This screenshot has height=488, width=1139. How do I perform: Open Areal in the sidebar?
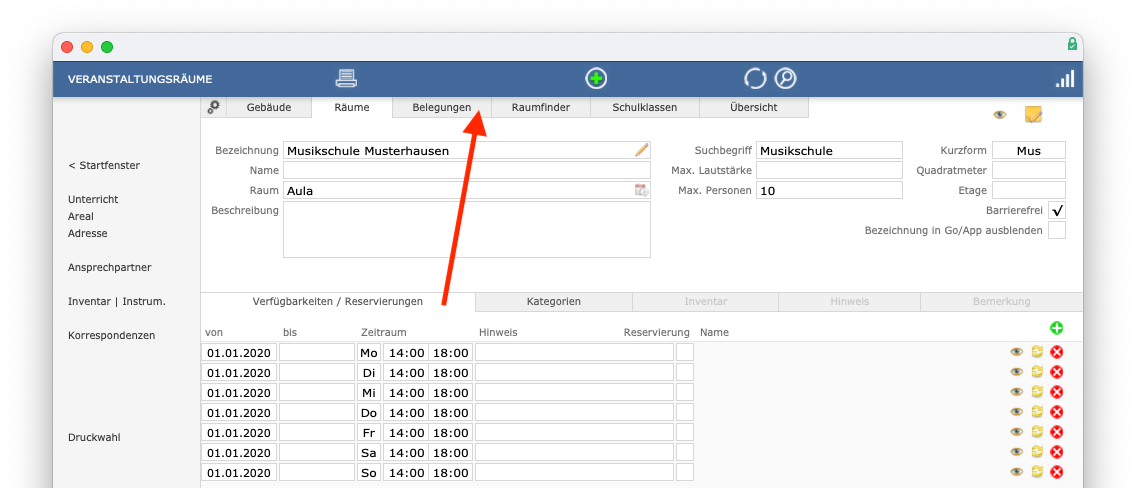[81, 216]
